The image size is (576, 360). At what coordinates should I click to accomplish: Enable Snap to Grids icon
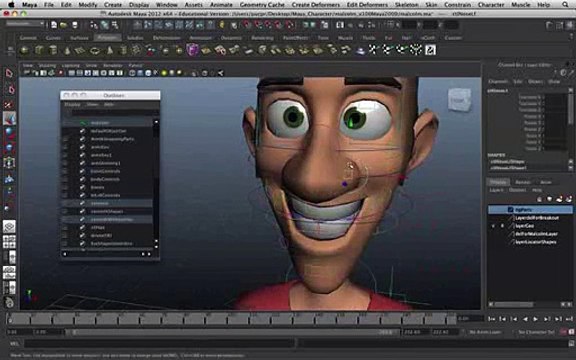246,25
